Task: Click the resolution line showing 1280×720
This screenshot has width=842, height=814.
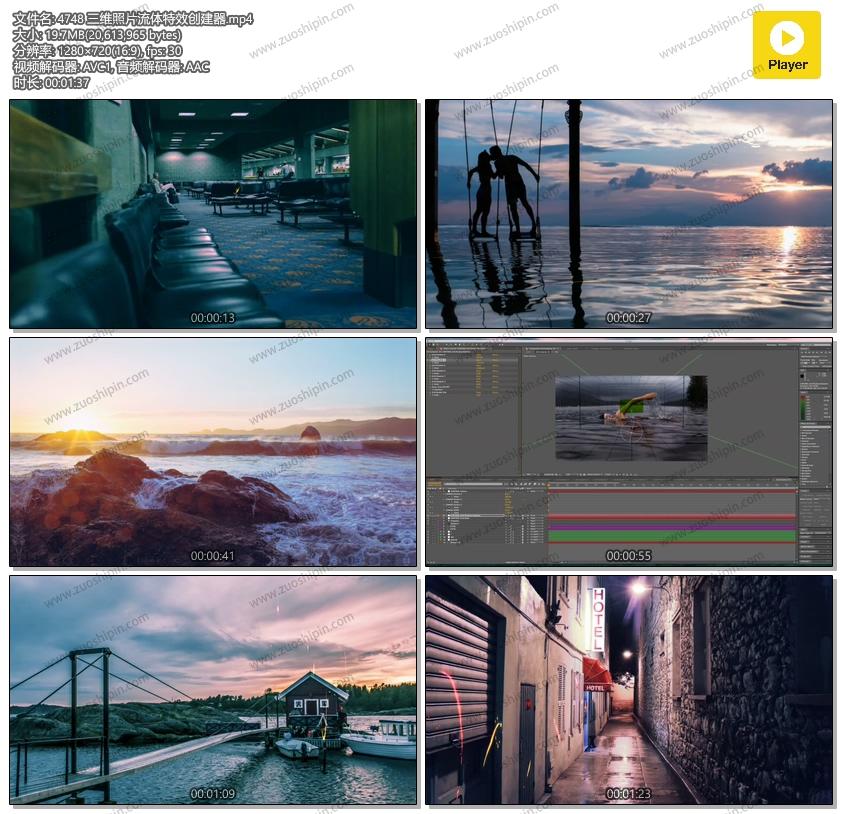Action: [97, 51]
